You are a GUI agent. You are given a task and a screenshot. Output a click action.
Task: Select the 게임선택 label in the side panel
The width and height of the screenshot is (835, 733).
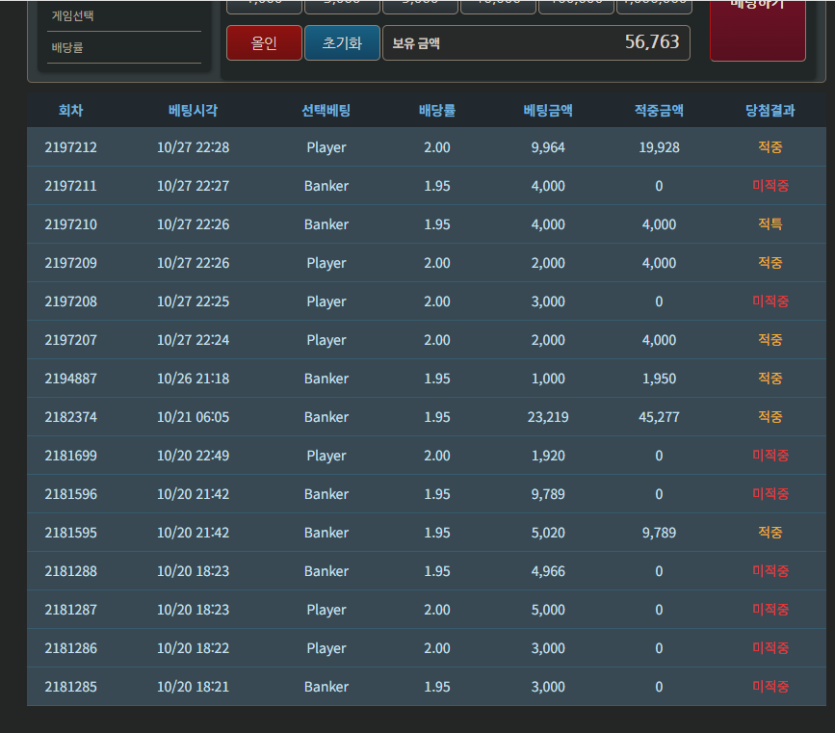pyautogui.click(x=72, y=16)
